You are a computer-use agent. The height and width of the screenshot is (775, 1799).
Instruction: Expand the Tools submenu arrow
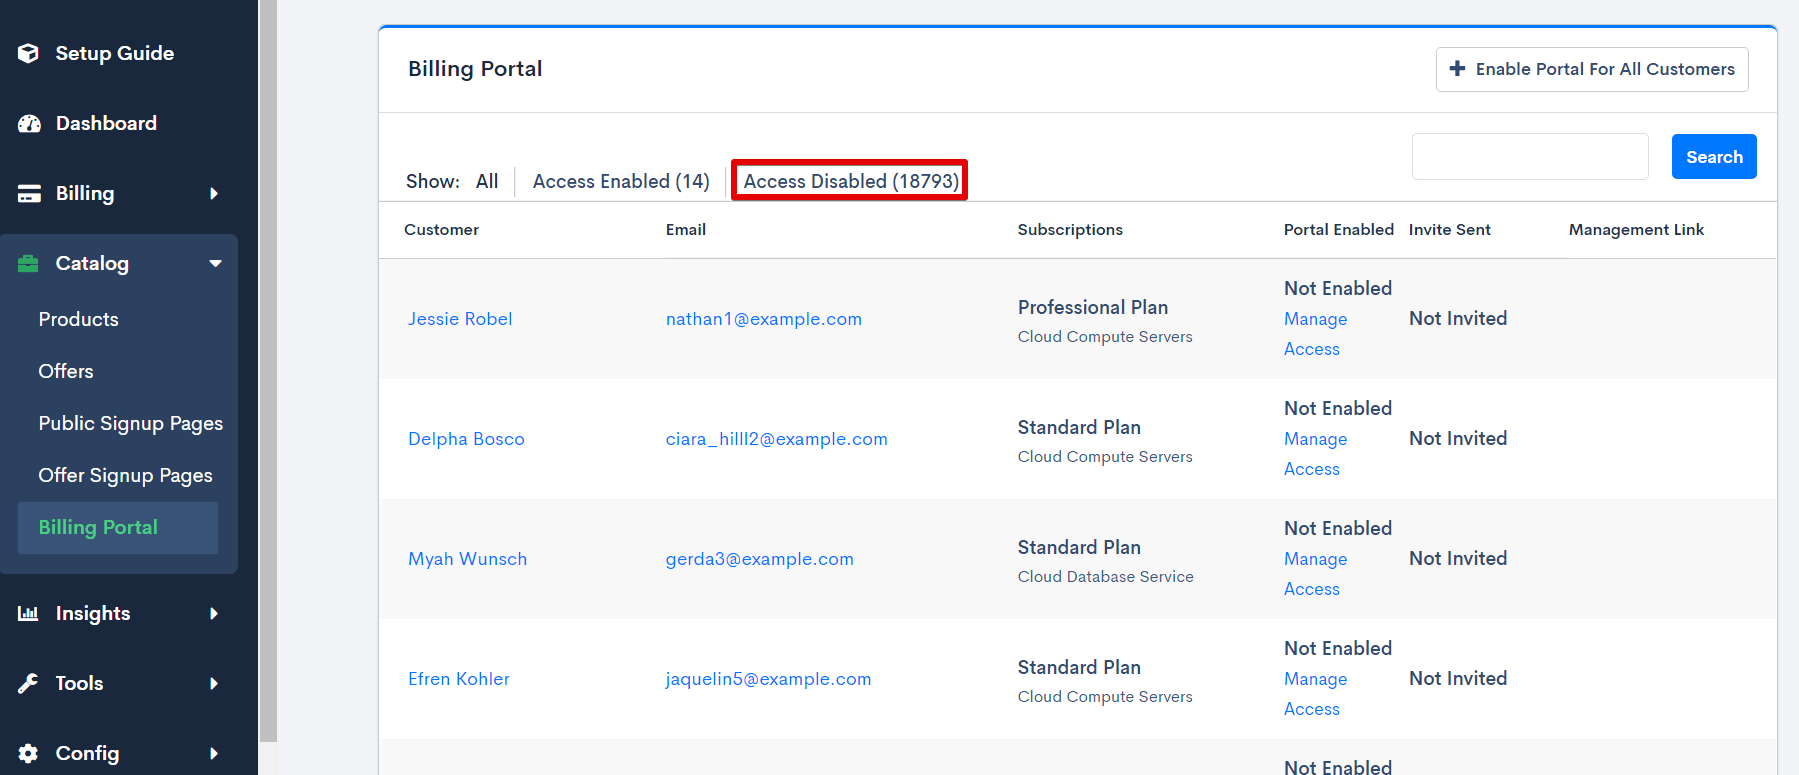point(213,684)
